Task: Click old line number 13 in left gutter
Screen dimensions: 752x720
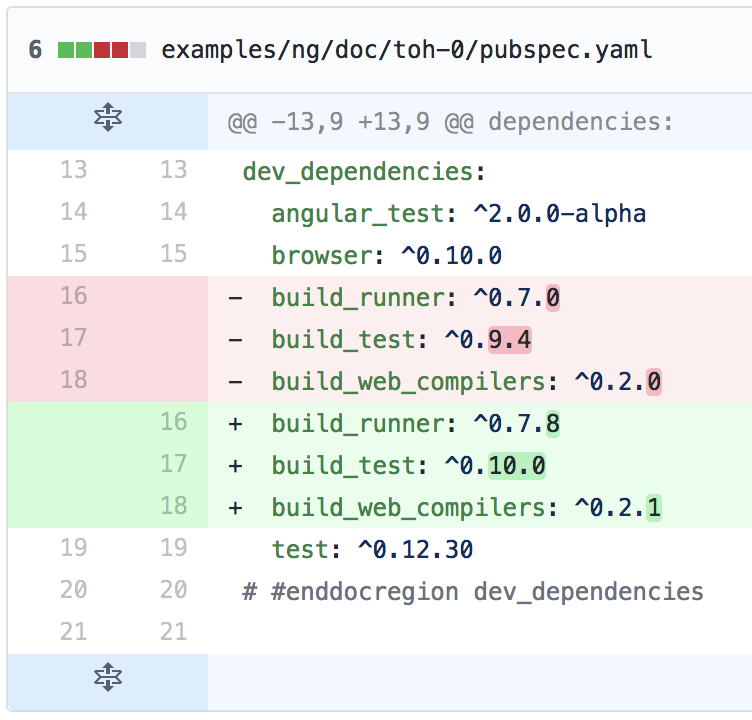Action: 73,170
